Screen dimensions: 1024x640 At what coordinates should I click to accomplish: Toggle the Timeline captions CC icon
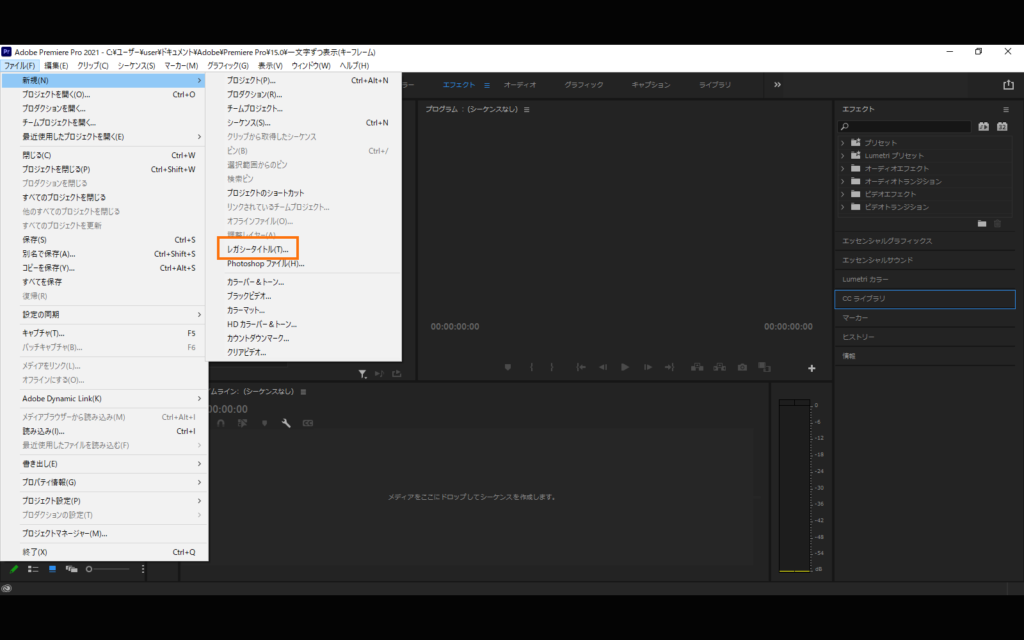tap(308, 423)
